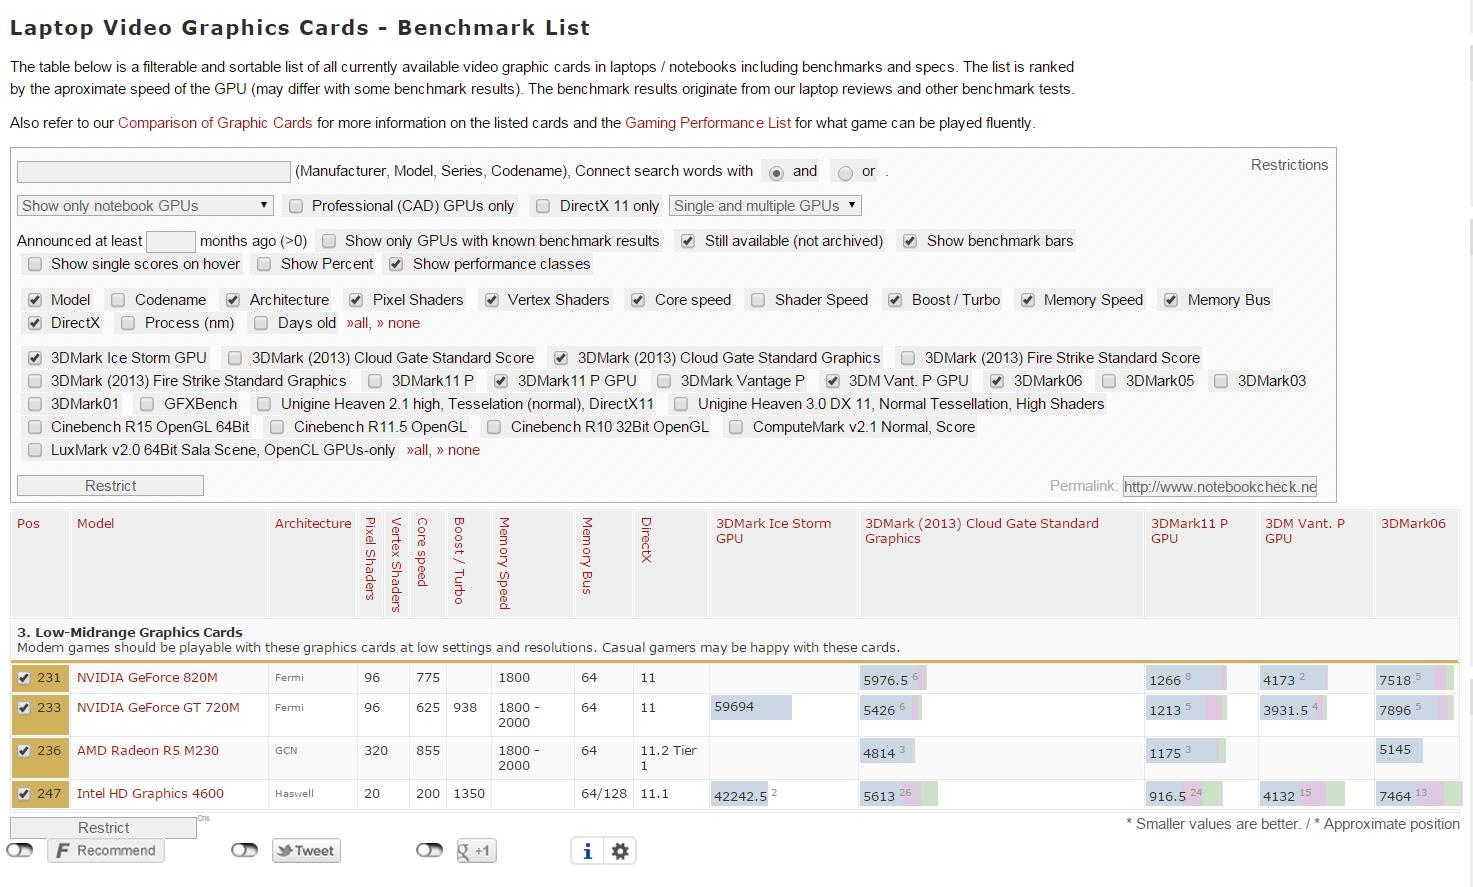Click the GPU search text field

pos(154,172)
